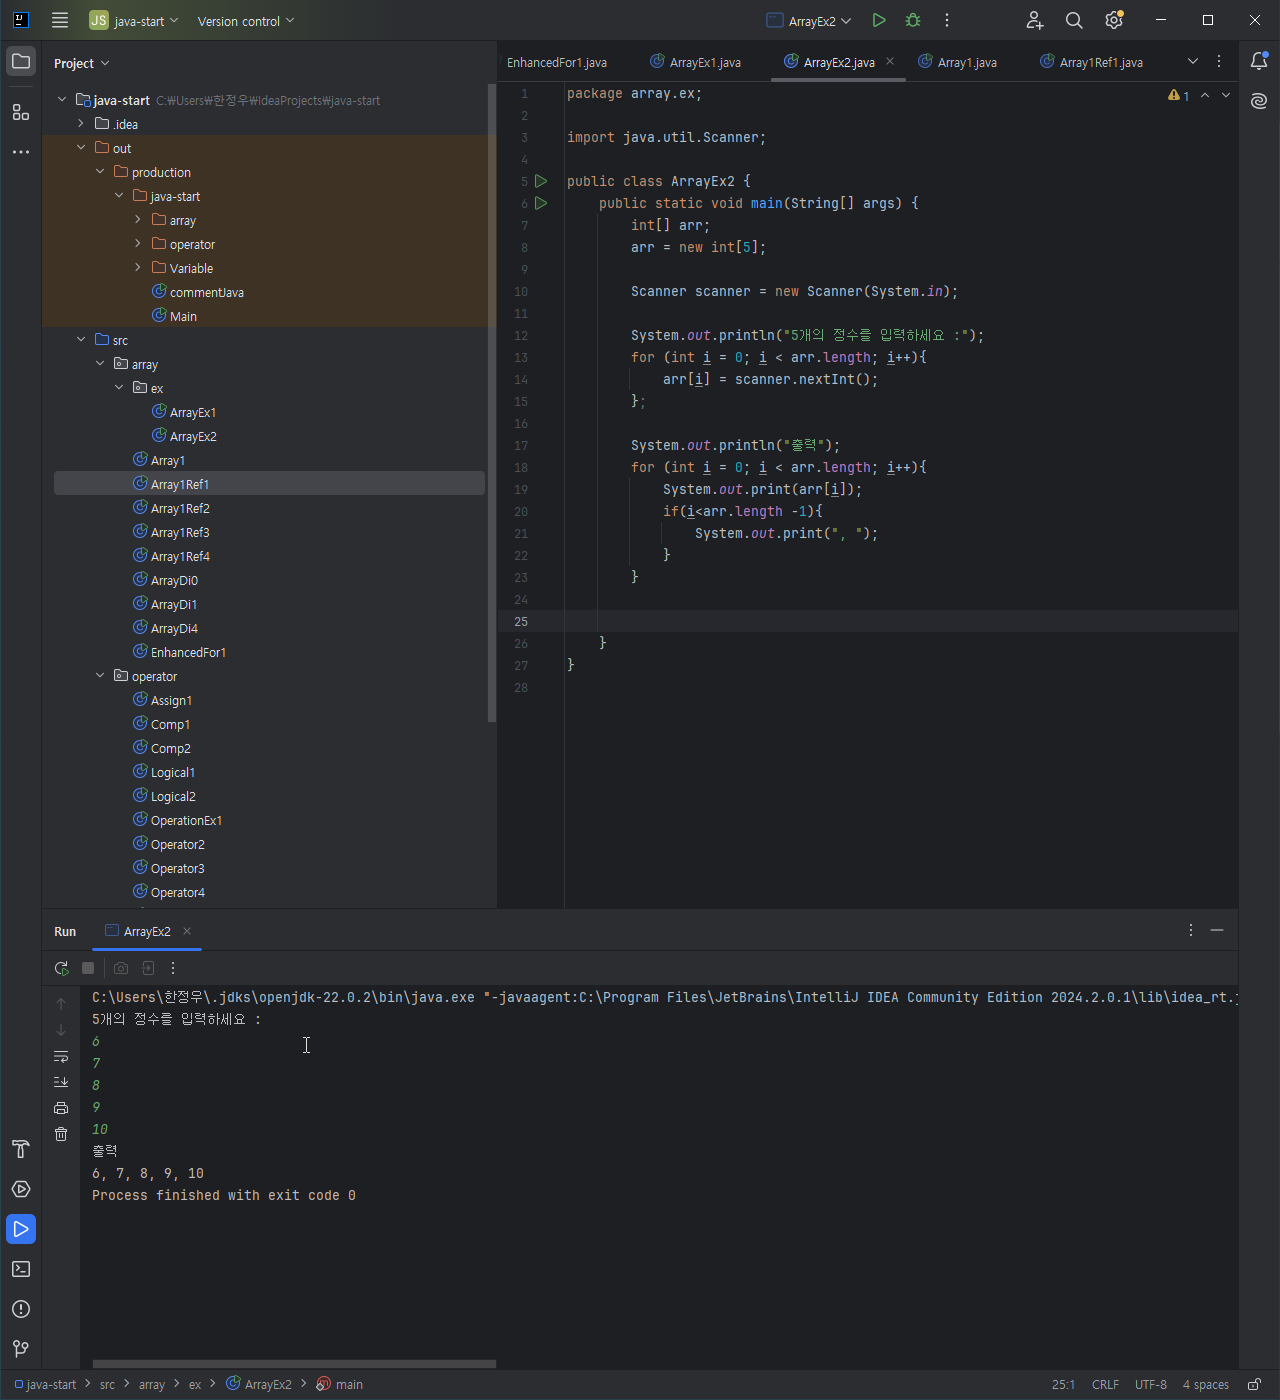The height and width of the screenshot is (1400, 1280).
Task: Toggle read-only lock in status bar
Action: (1254, 1385)
